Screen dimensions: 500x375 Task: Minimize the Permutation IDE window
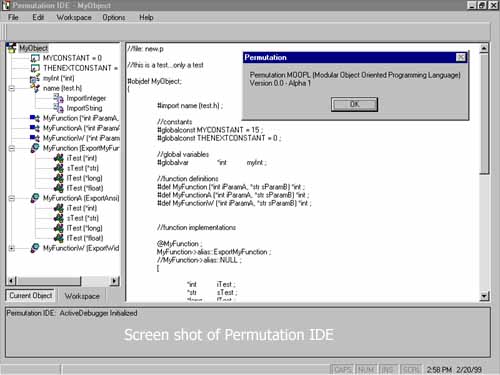click(x=472, y=5)
